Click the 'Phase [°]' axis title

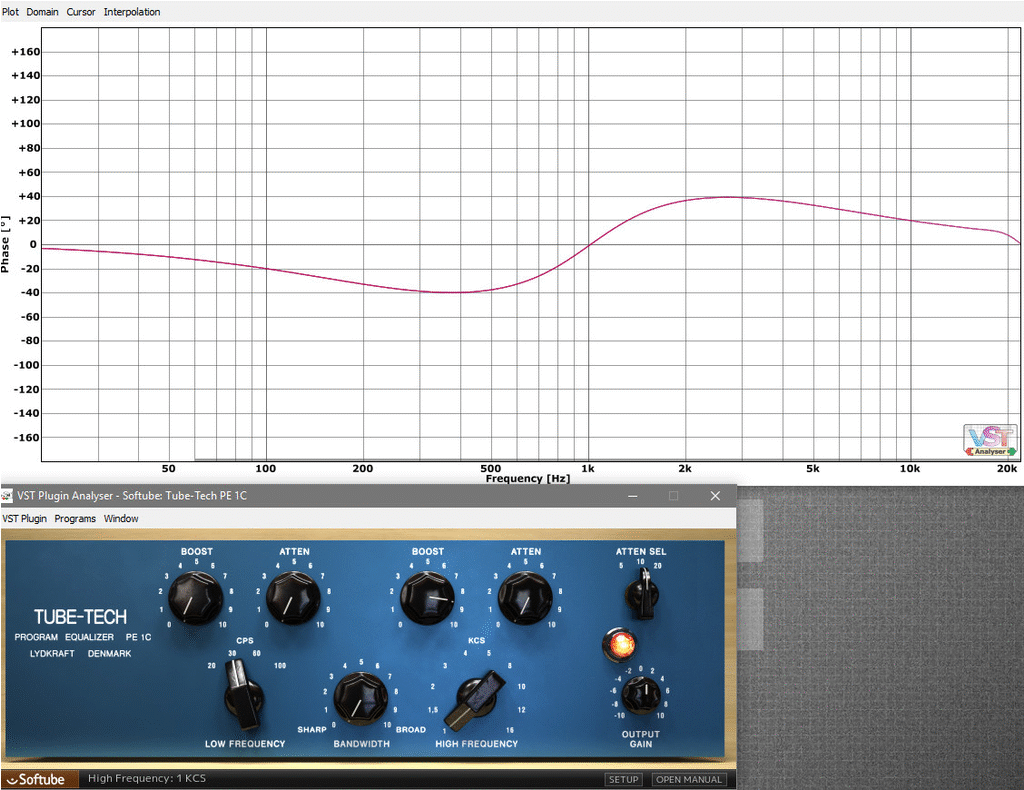pos(5,244)
